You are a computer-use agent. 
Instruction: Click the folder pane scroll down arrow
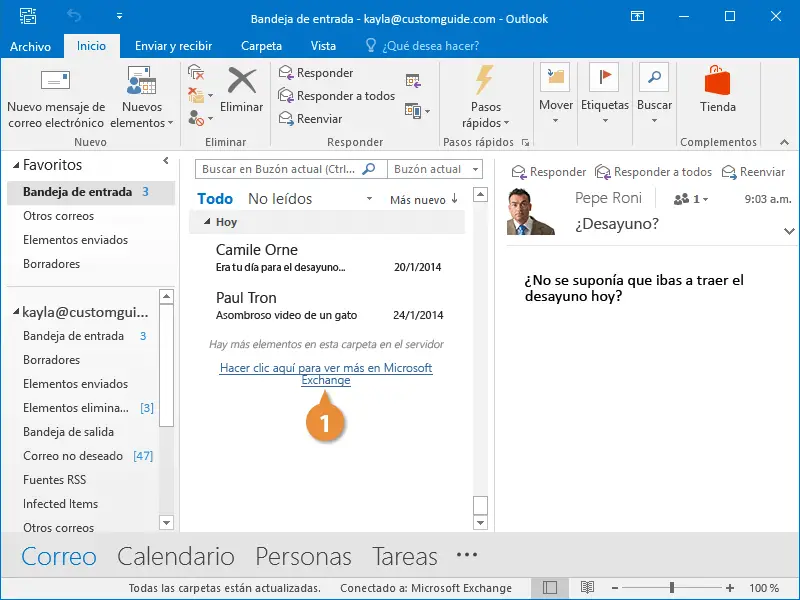click(166, 522)
